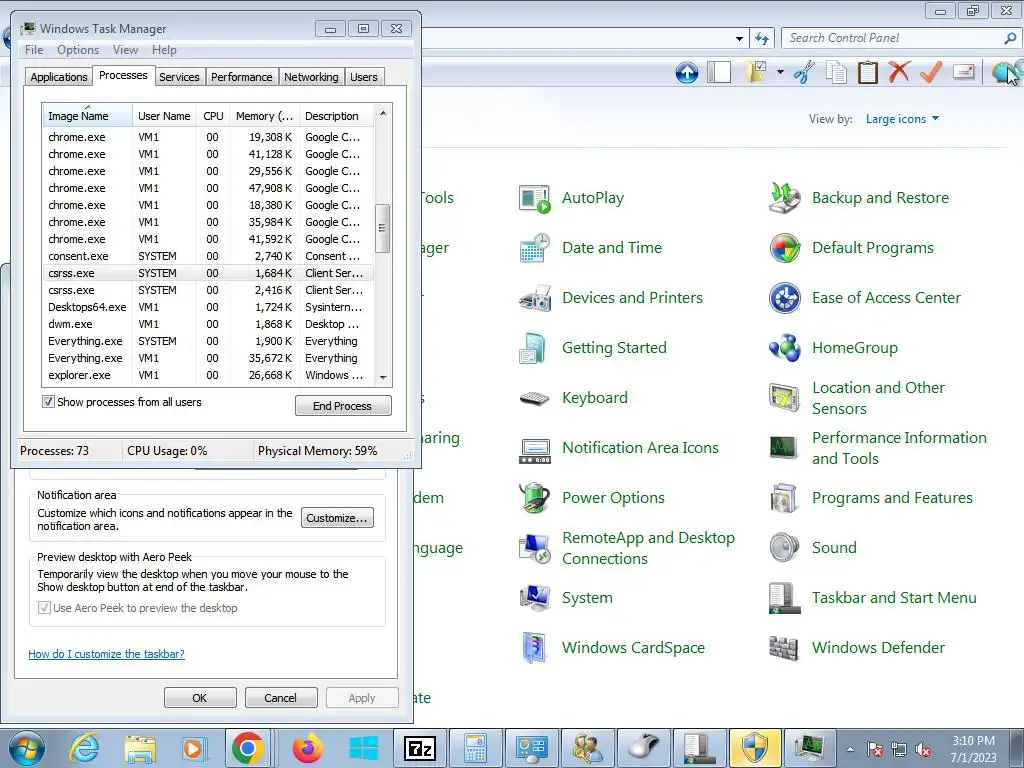This screenshot has width=1024, height=768.
Task: Switch to Networking tab in Task Manager
Action: [x=311, y=77]
